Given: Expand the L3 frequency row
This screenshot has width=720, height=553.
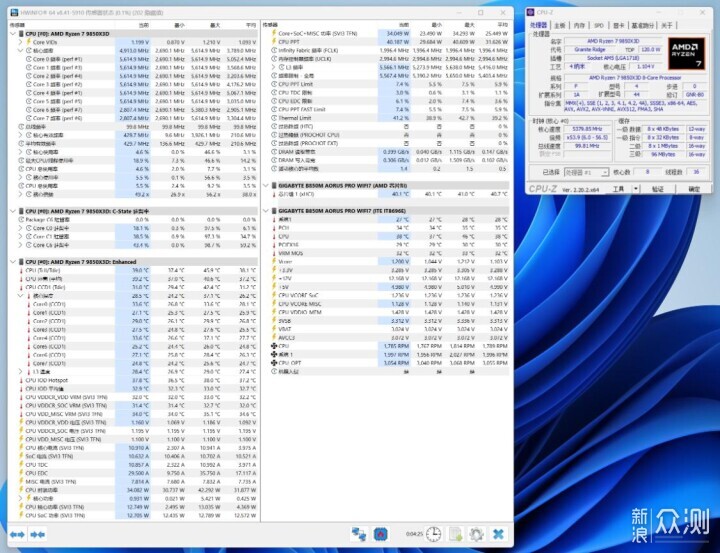Looking at the screenshot, I should [x=274, y=67].
